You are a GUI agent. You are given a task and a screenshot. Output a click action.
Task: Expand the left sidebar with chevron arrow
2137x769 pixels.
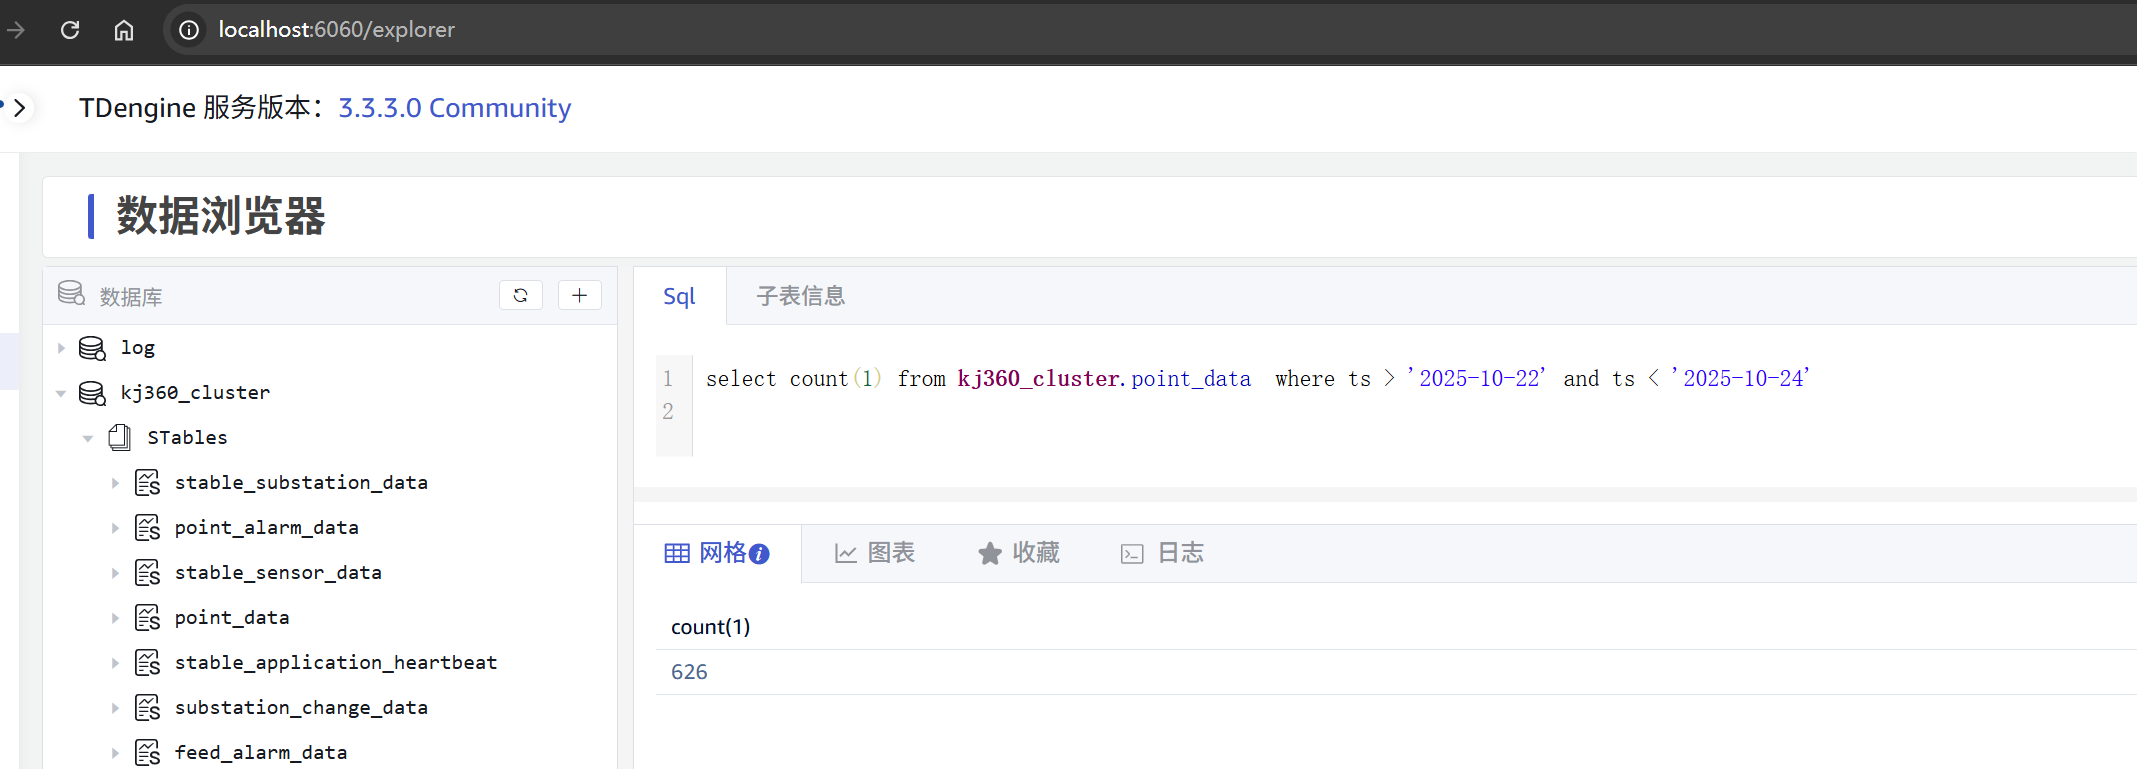[x=19, y=107]
